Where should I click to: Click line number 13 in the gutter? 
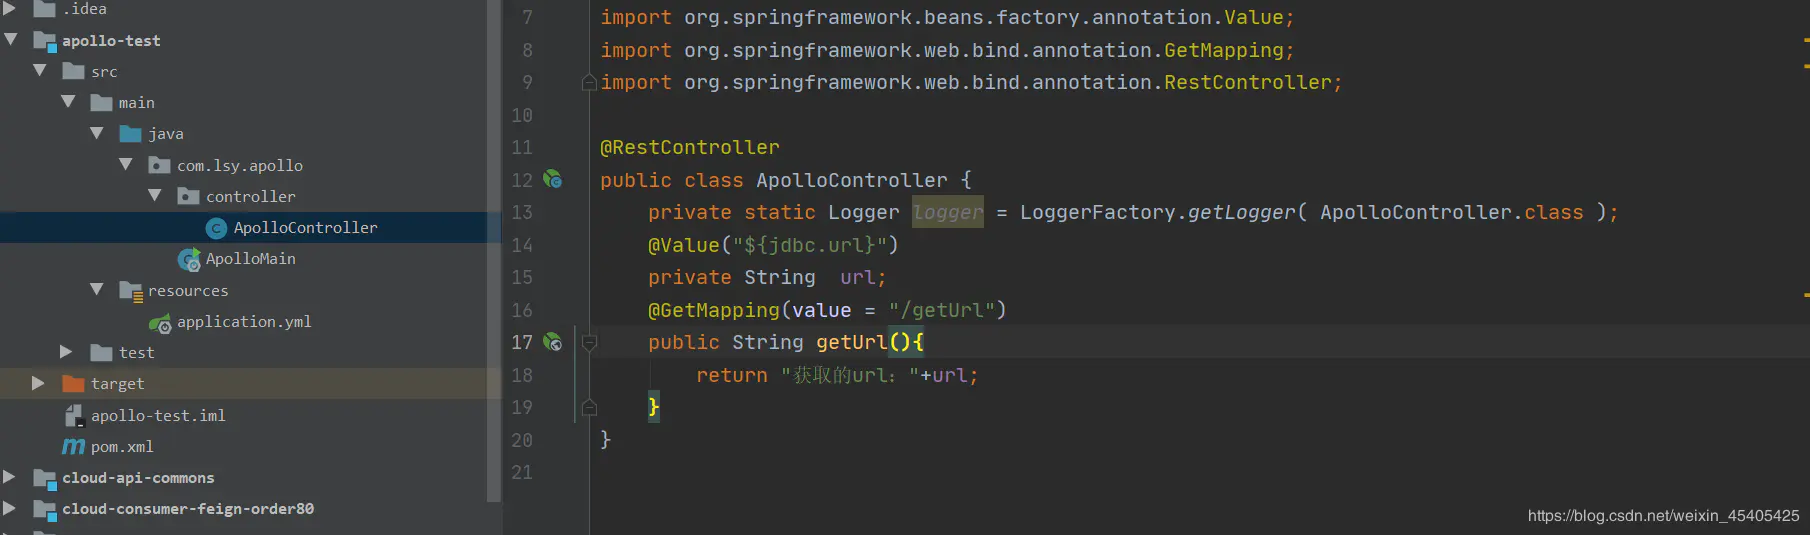click(x=522, y=213)
